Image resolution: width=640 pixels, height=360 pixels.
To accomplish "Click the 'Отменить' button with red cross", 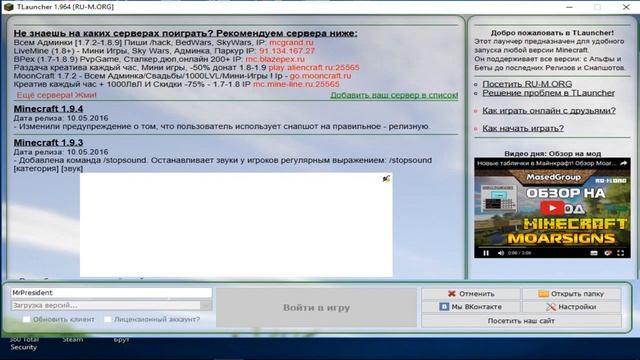I will coord(471,293).
